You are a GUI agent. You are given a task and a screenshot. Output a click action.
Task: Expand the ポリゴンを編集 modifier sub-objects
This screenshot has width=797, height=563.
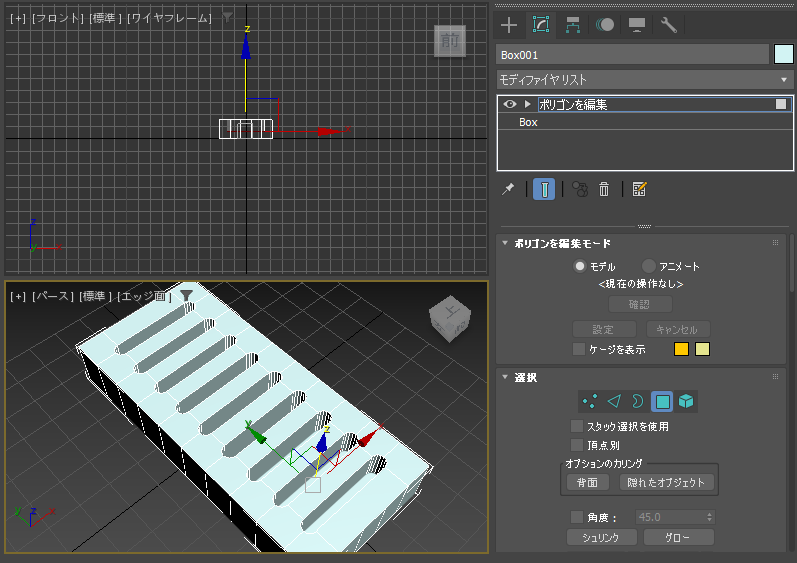tap(528, 104)
